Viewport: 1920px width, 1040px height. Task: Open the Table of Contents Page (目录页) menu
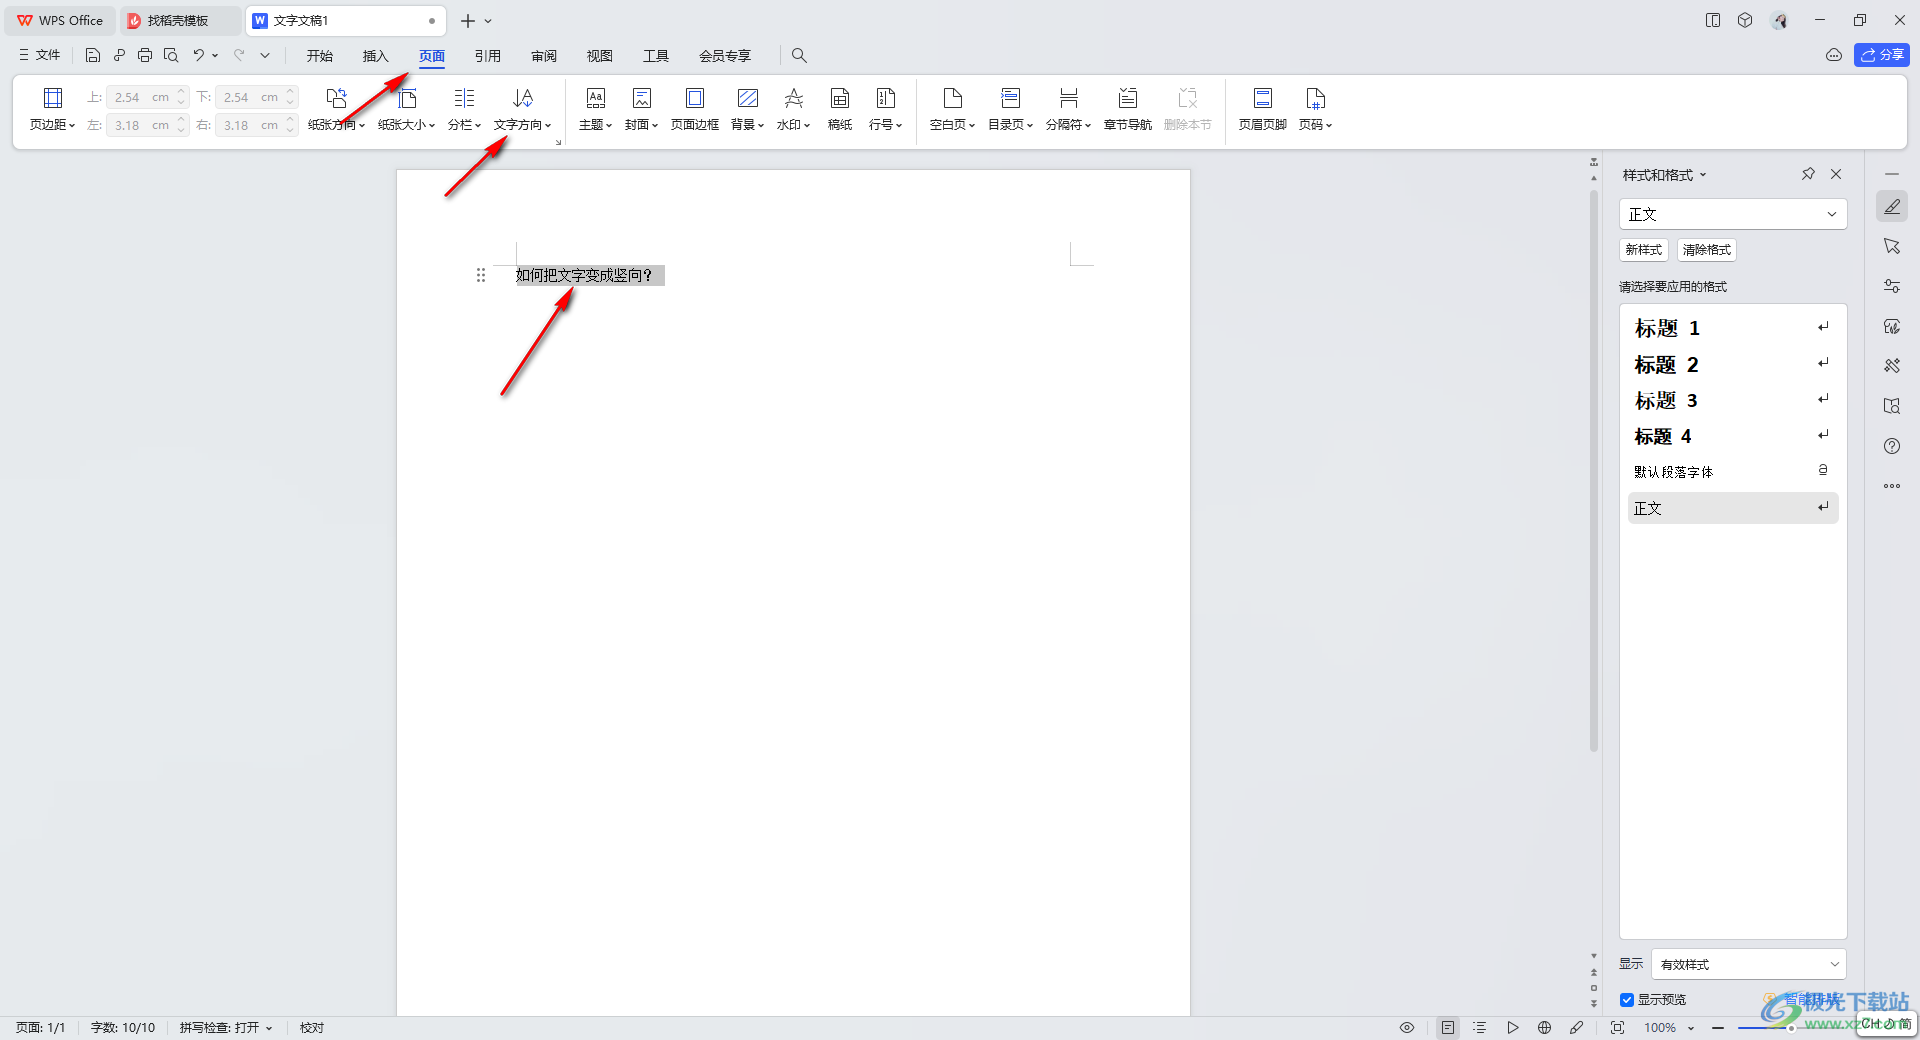tap(1010, 109)
